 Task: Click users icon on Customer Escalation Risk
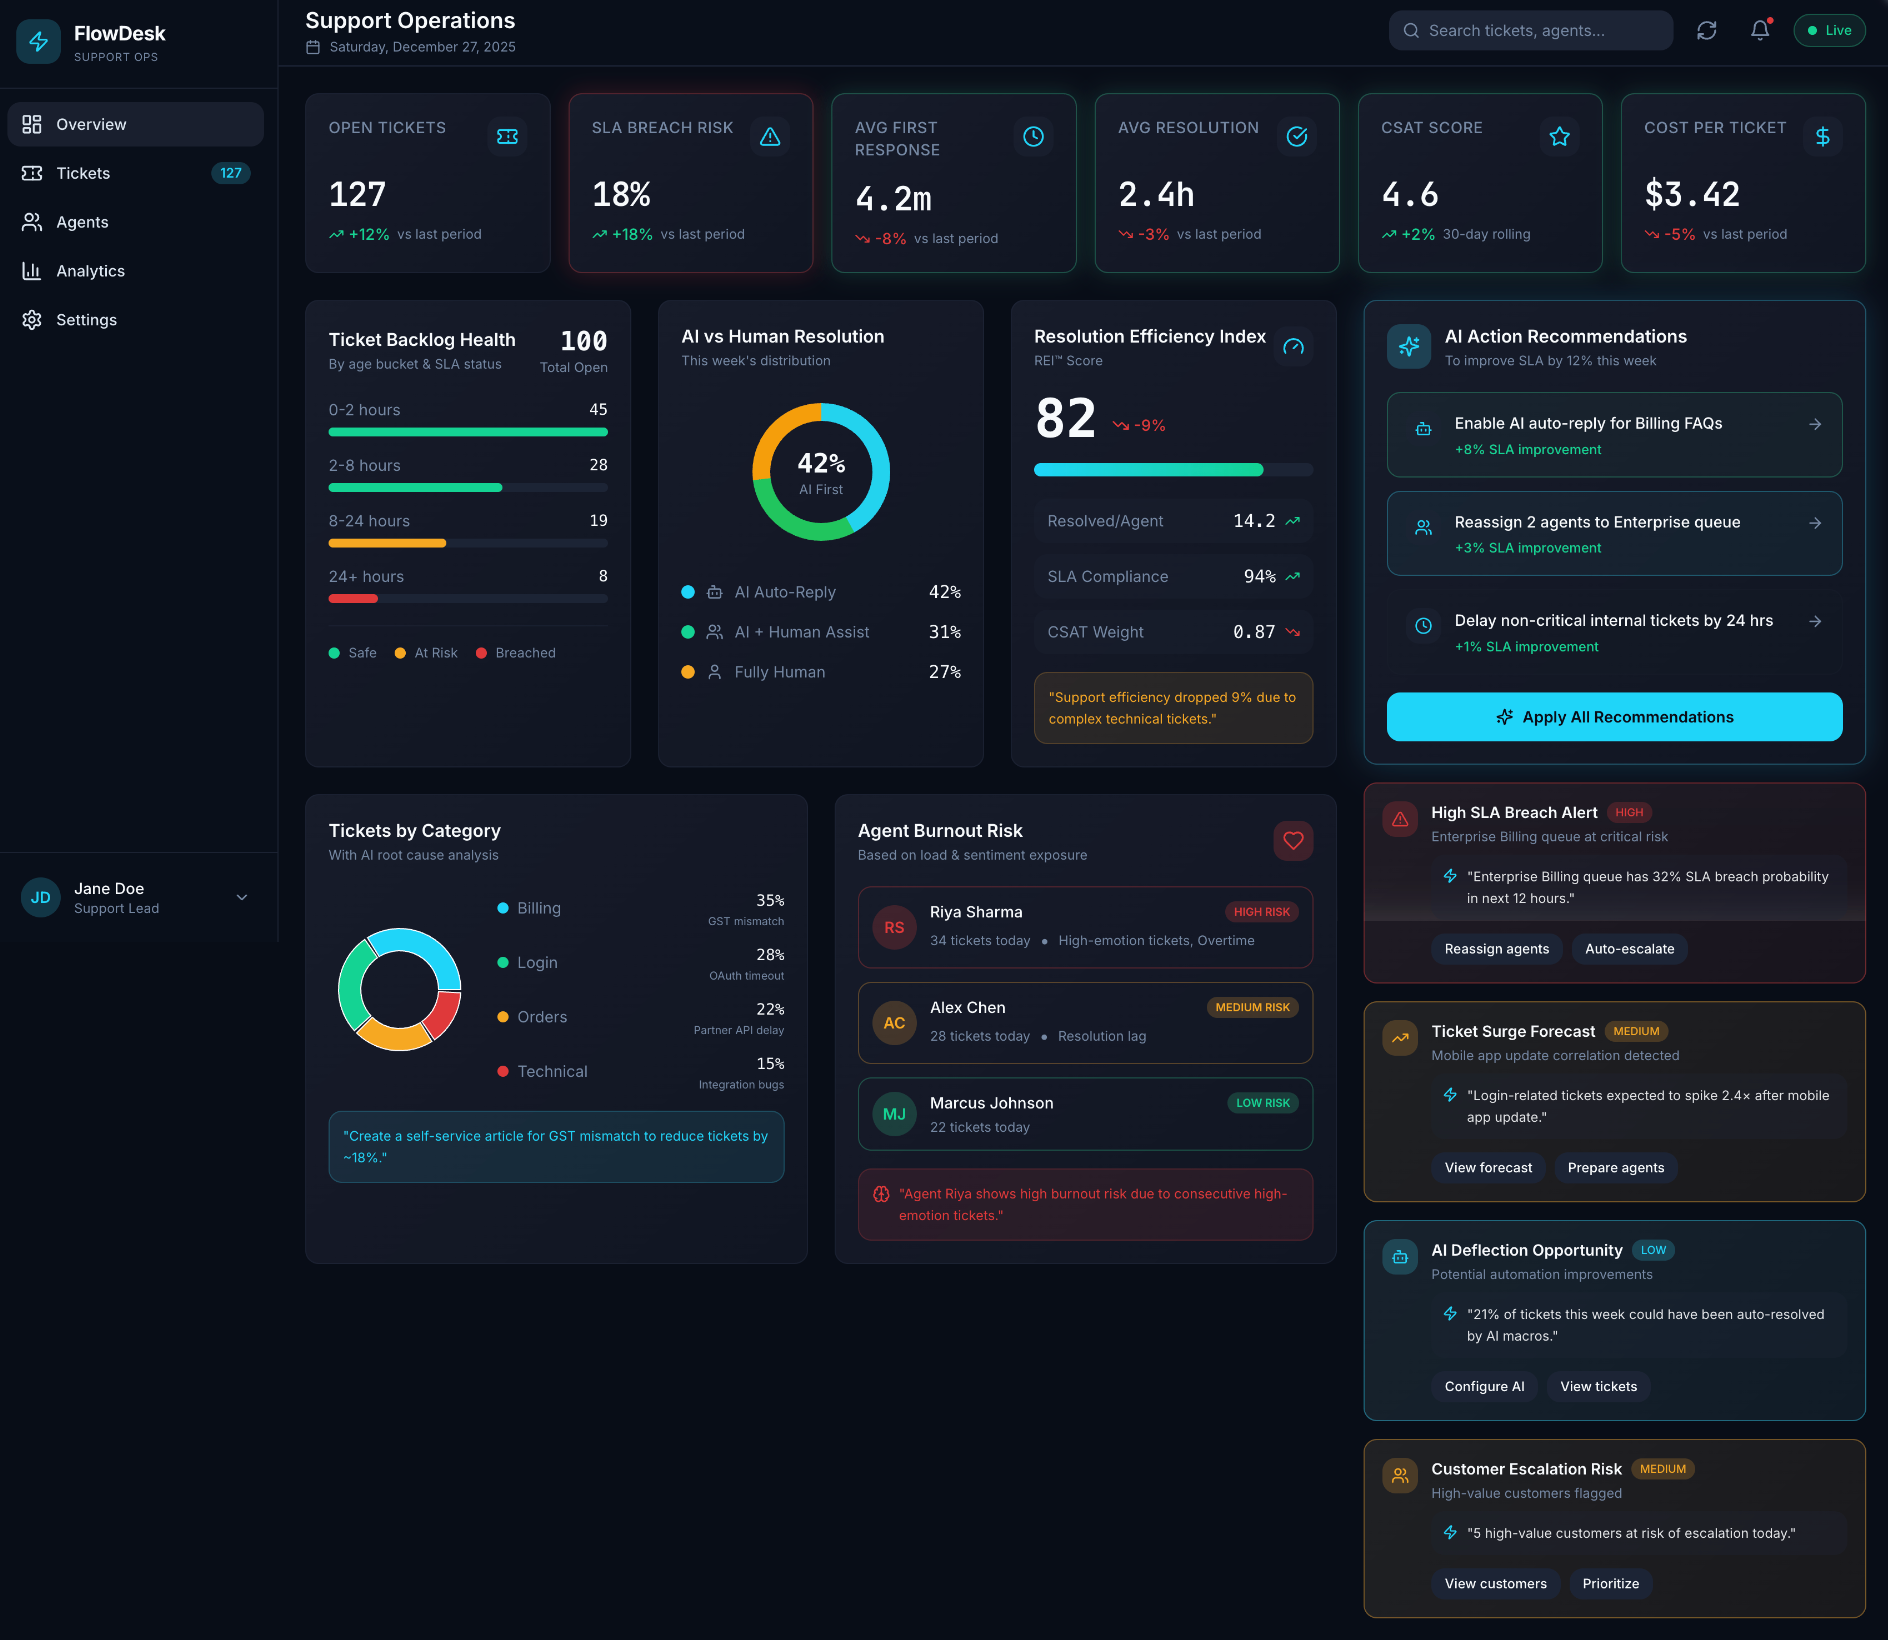point(1400,1476)
